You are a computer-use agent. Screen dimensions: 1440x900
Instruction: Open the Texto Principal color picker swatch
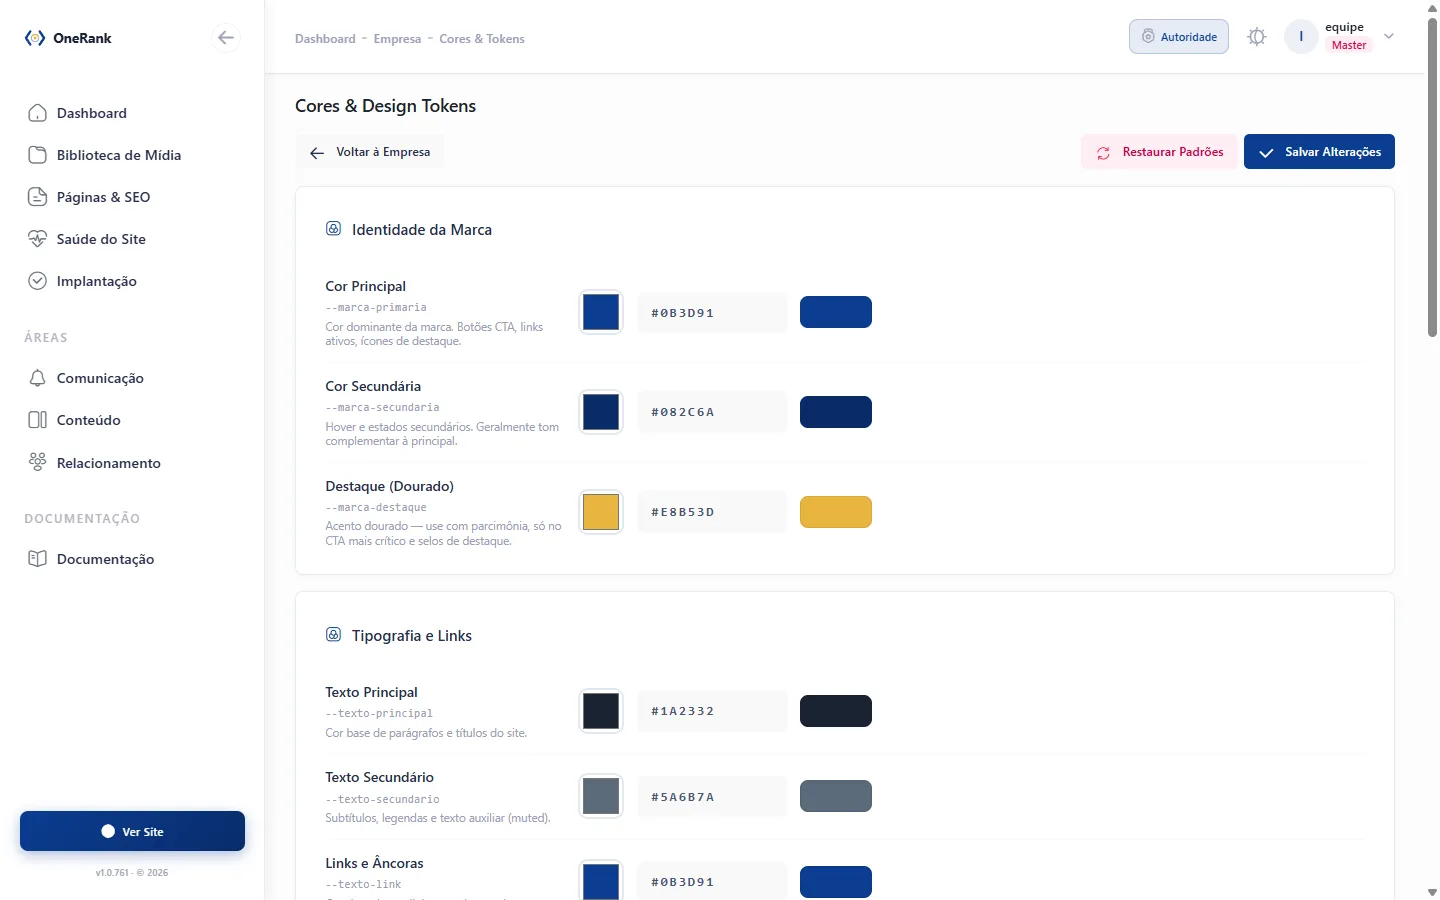[x=601, y=711]
